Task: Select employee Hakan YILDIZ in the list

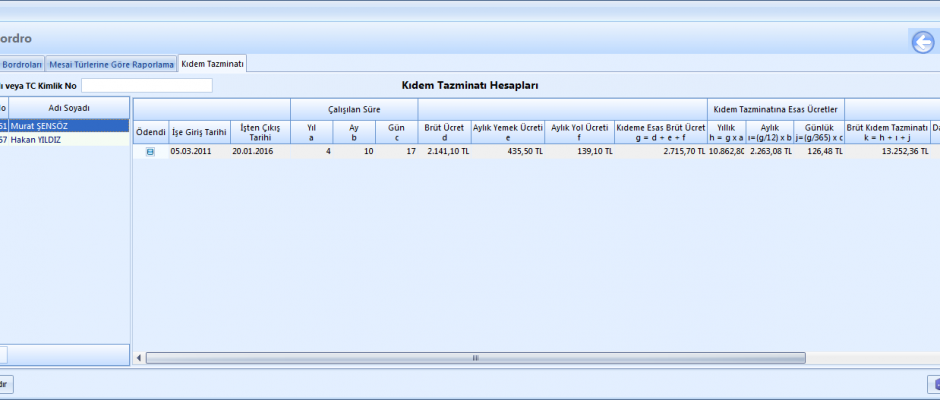Action: (x=69, y=139)
